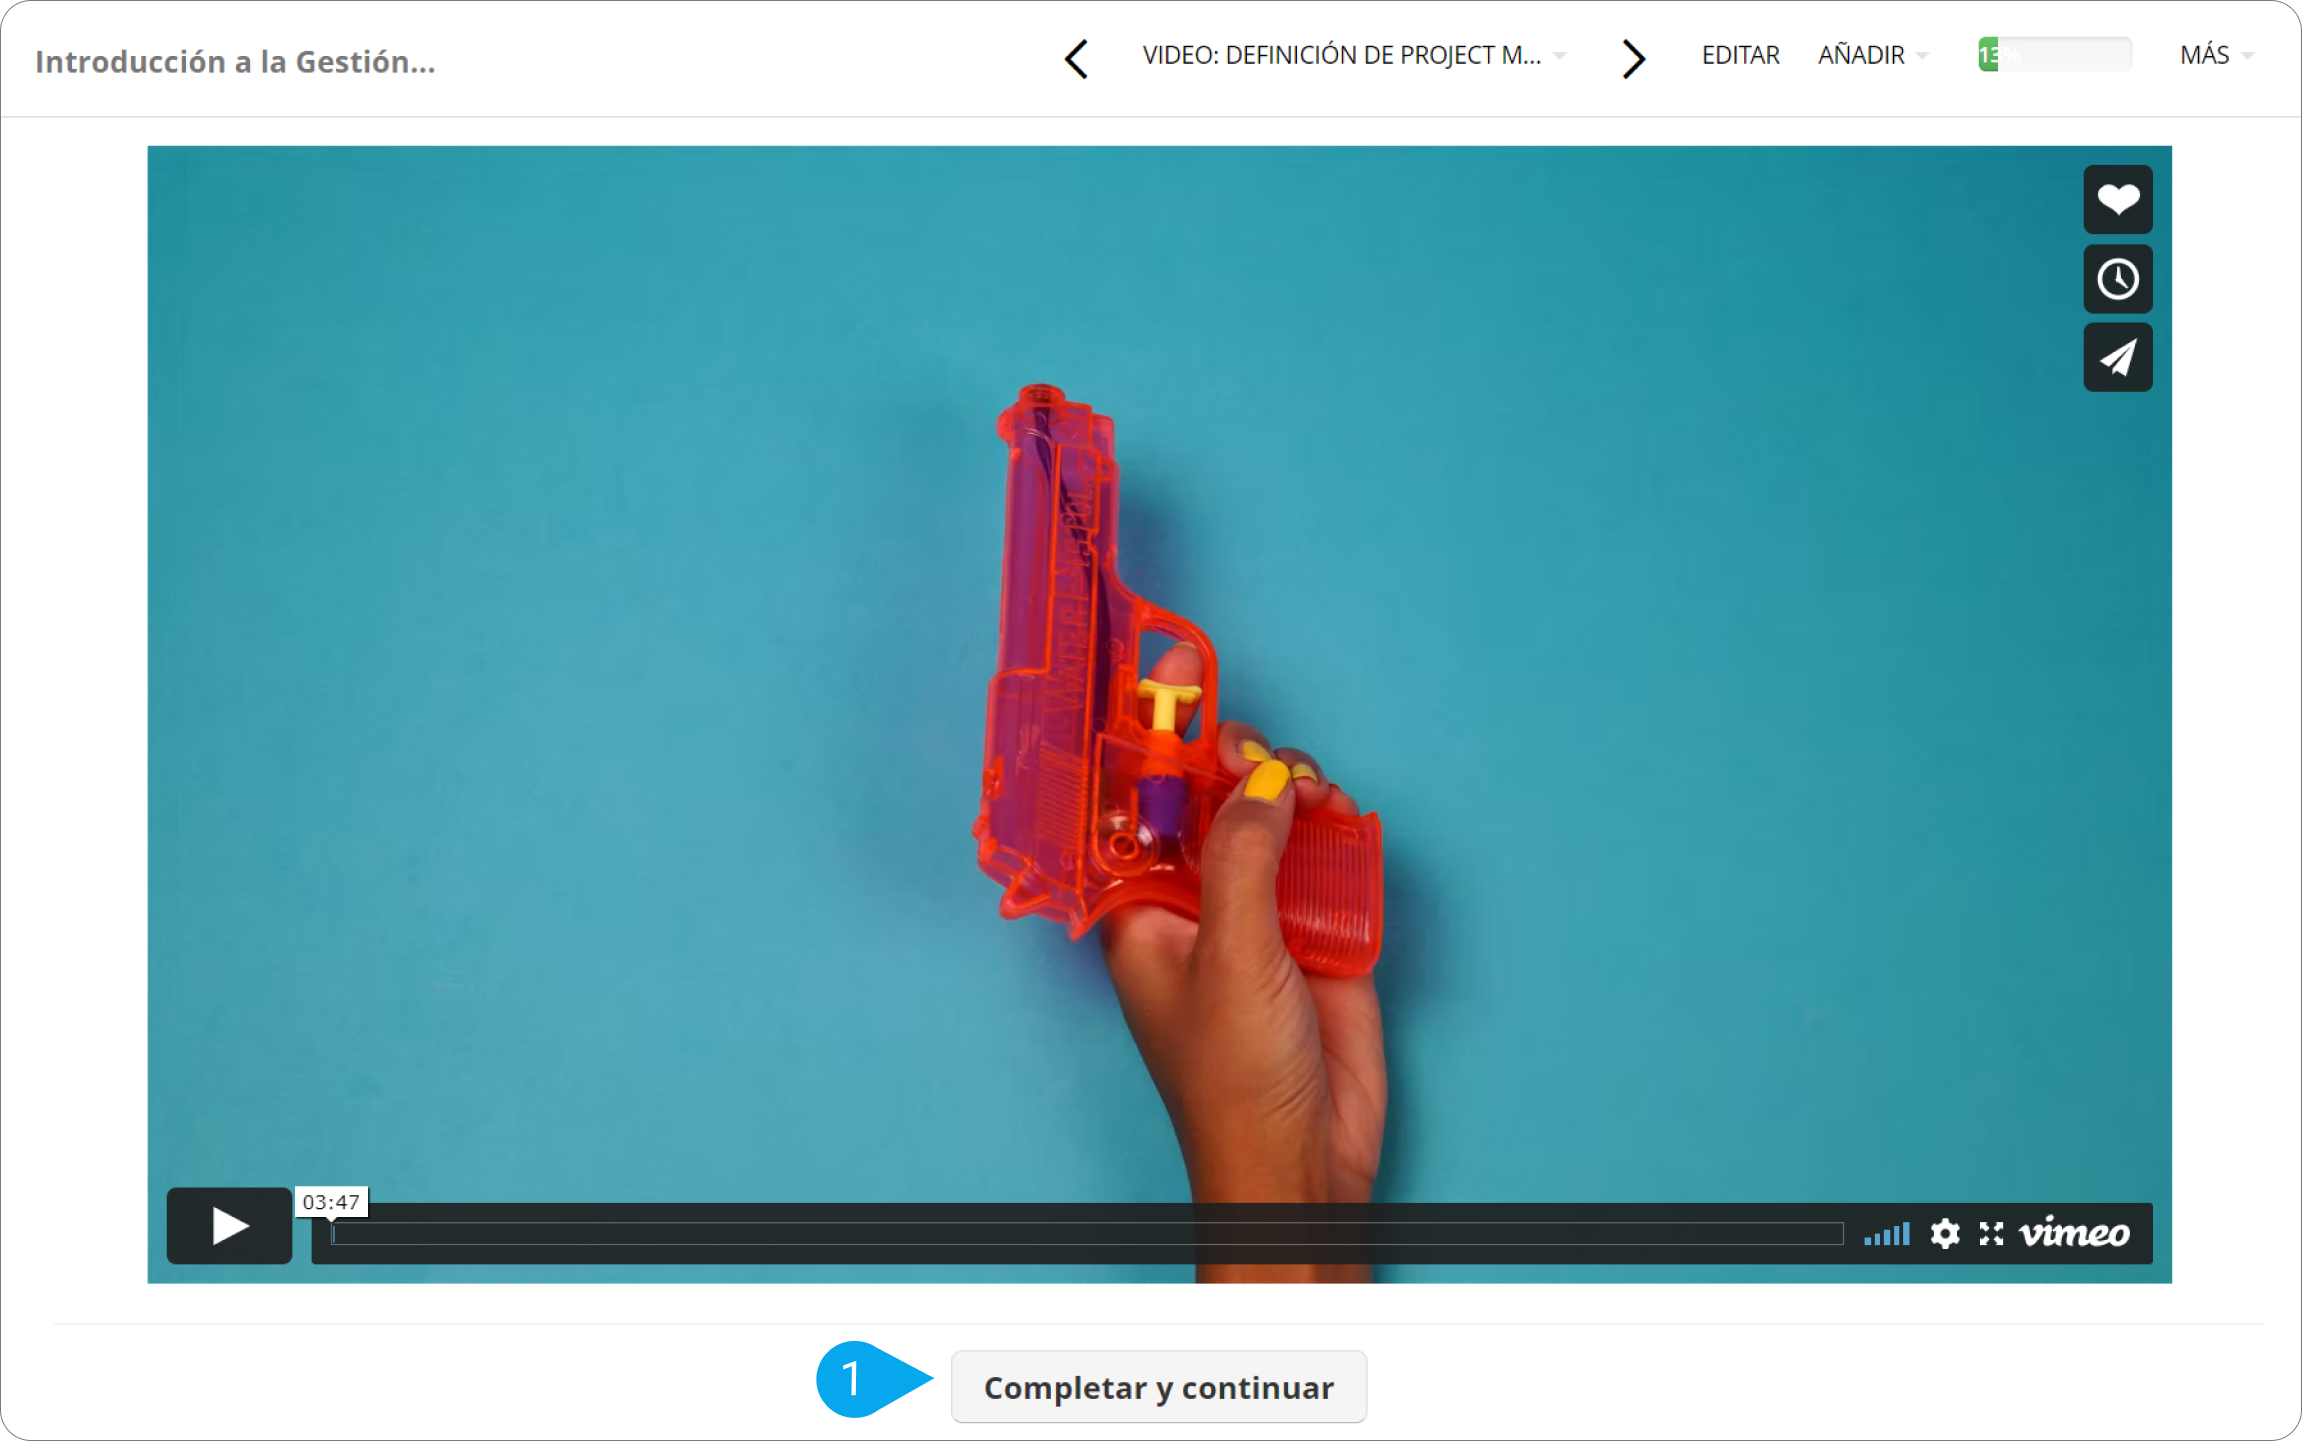Click the blue number 1 step marker
Image resolution: width=2302 pixels, height=1441 pixels.
(x=853, y=1379)
